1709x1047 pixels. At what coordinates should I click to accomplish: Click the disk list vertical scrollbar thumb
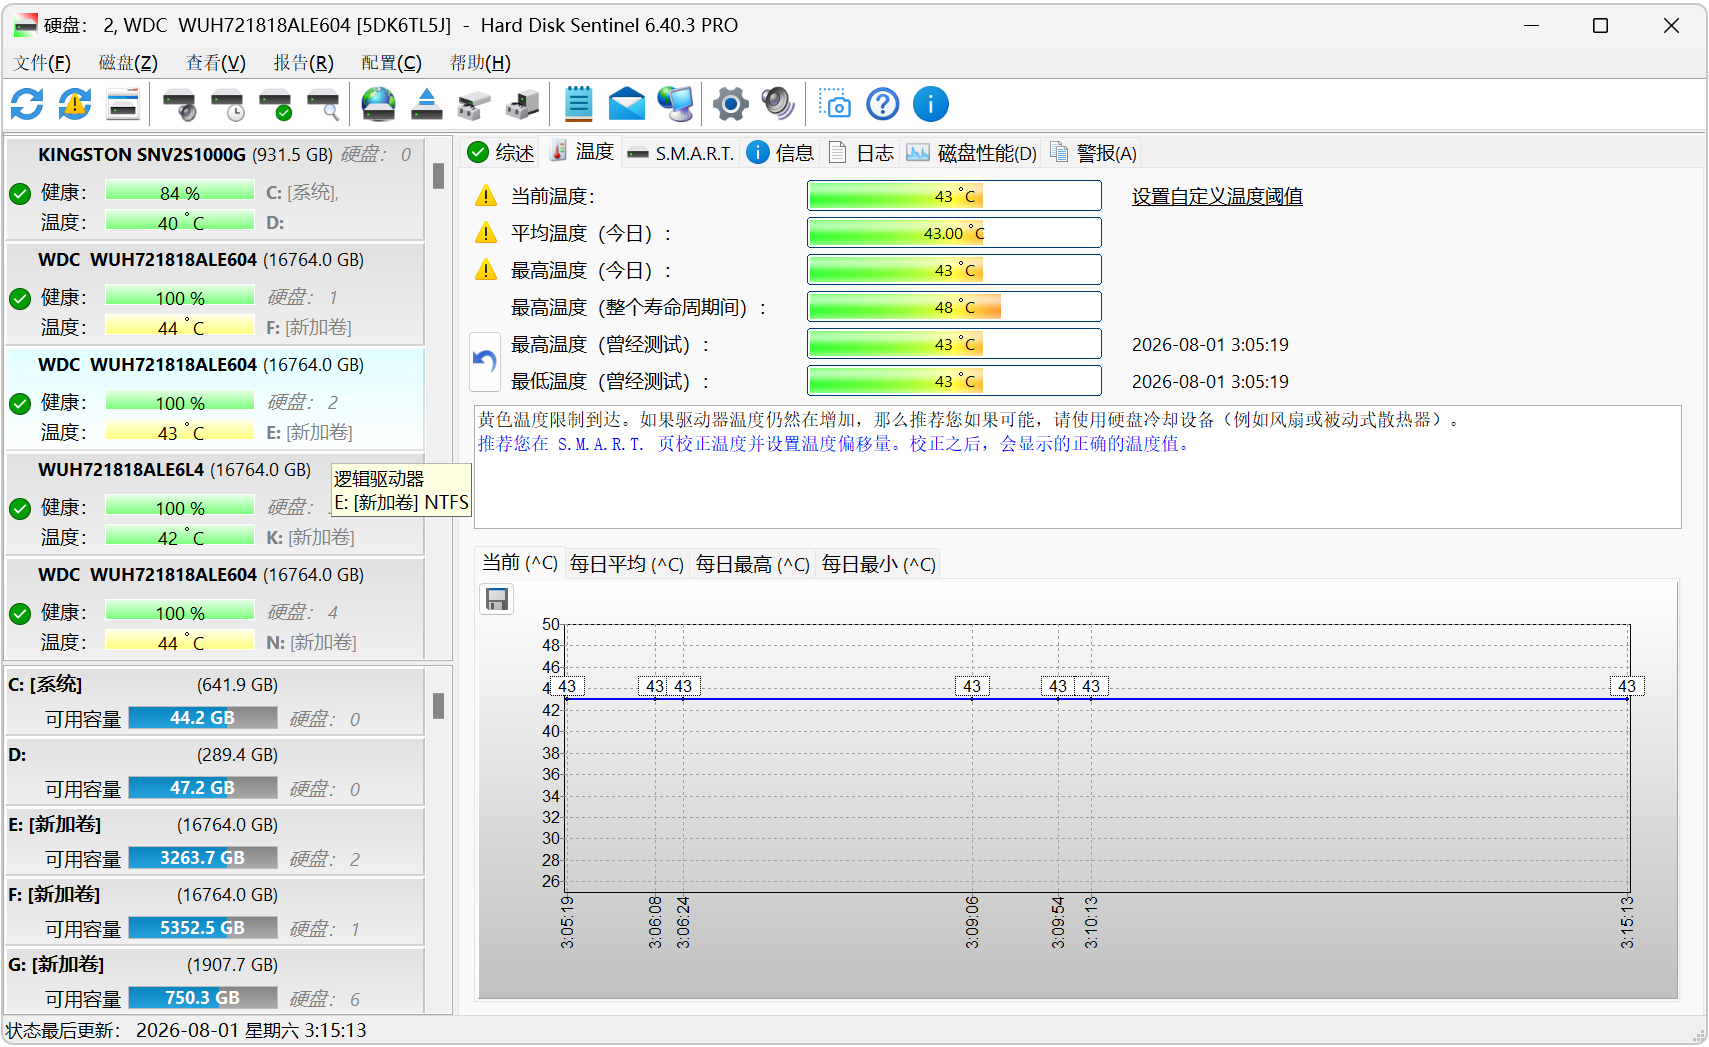(x=438, y=176)
